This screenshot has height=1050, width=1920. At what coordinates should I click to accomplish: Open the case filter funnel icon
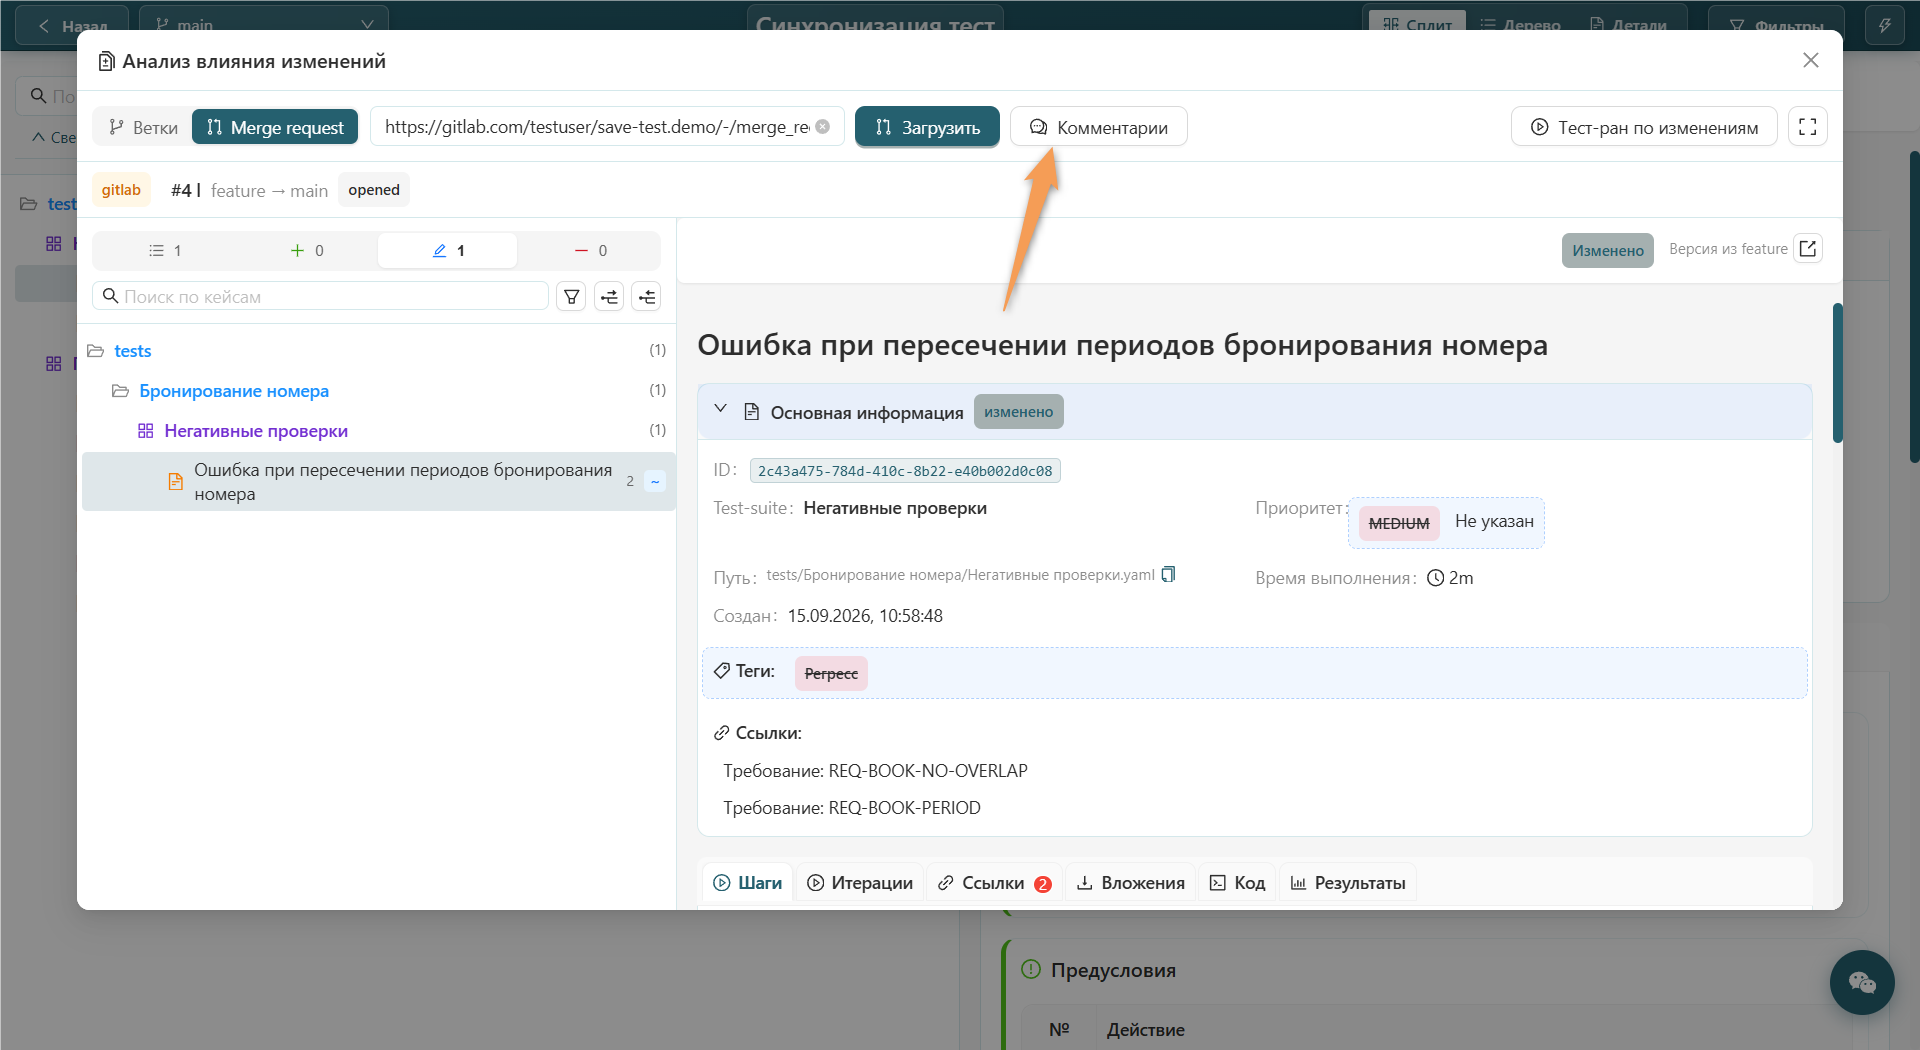(571, 296)
